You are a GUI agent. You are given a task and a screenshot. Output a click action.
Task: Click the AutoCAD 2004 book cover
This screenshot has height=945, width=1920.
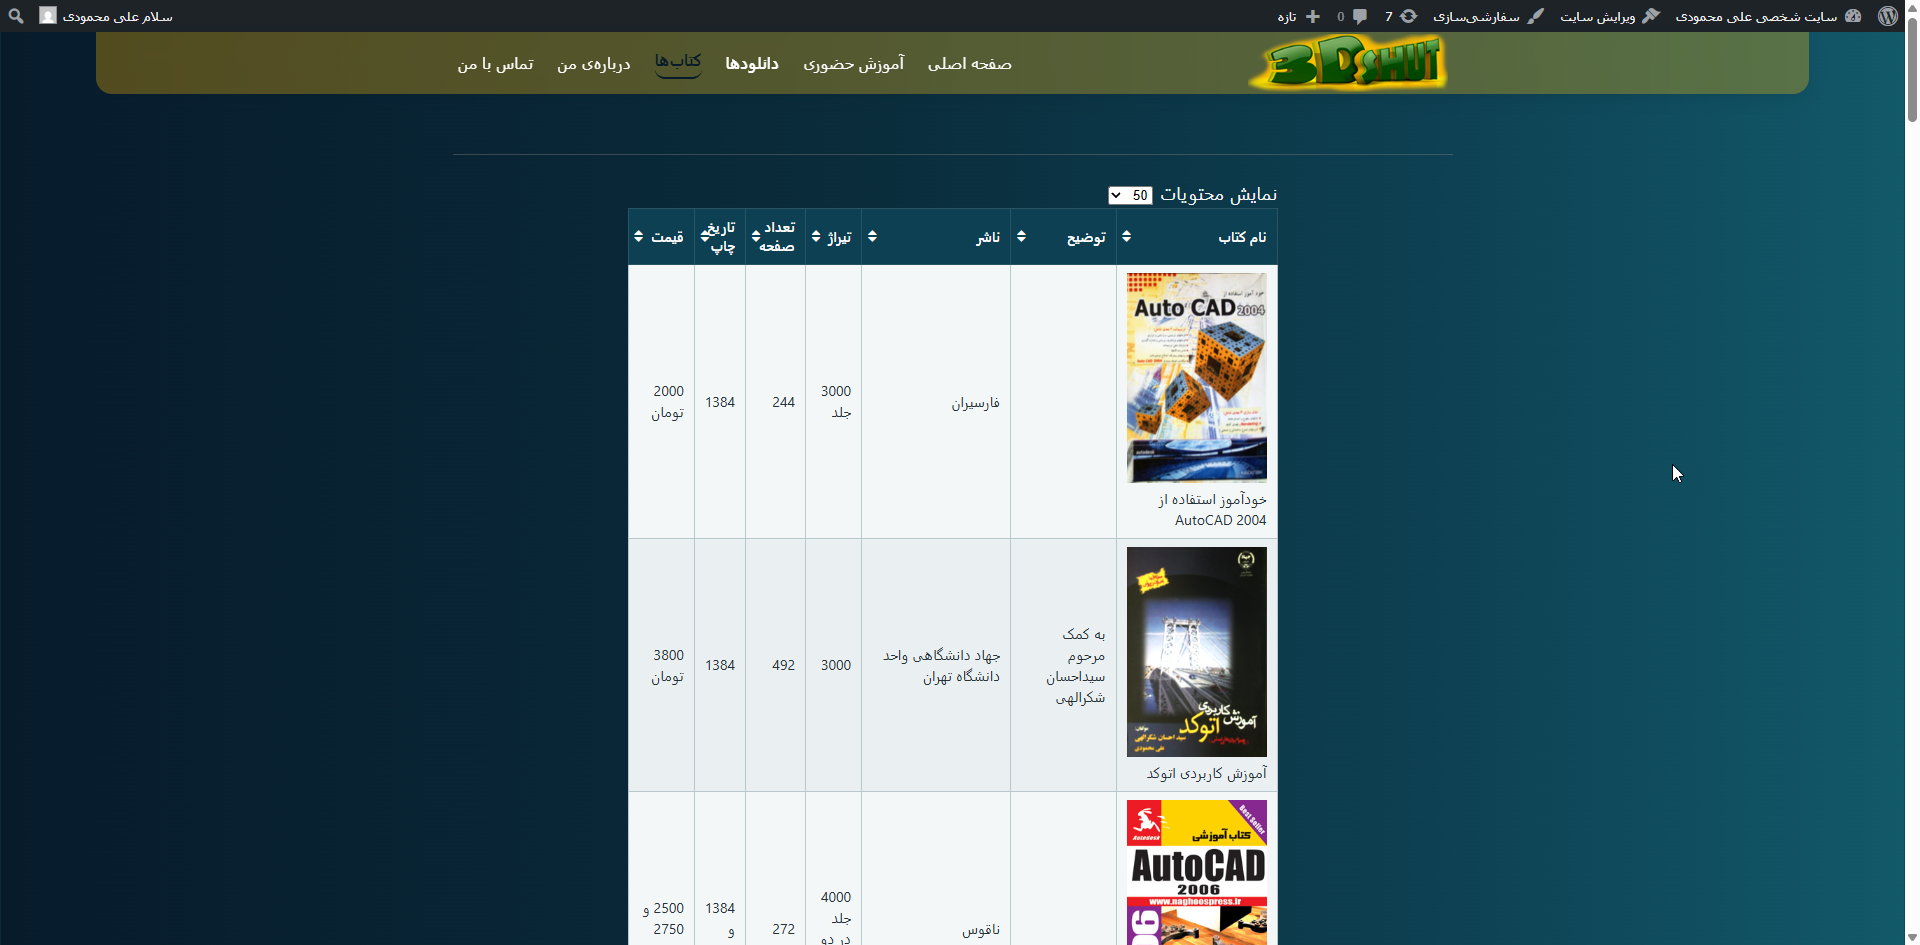tap(1196, 378)
